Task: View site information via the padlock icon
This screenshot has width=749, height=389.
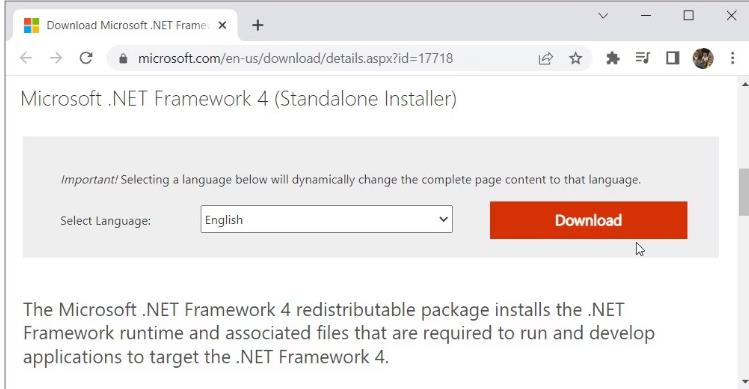Action: pos(123,58)
